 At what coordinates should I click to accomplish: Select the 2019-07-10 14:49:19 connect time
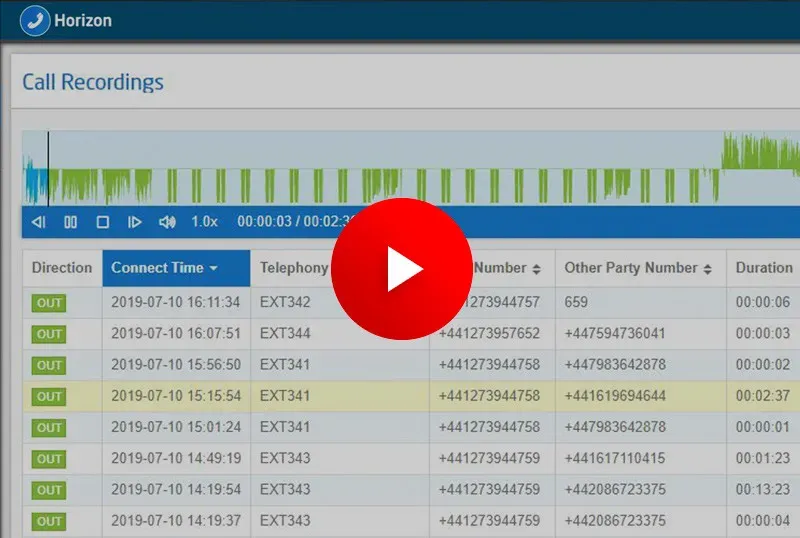(x=176, y=458)
